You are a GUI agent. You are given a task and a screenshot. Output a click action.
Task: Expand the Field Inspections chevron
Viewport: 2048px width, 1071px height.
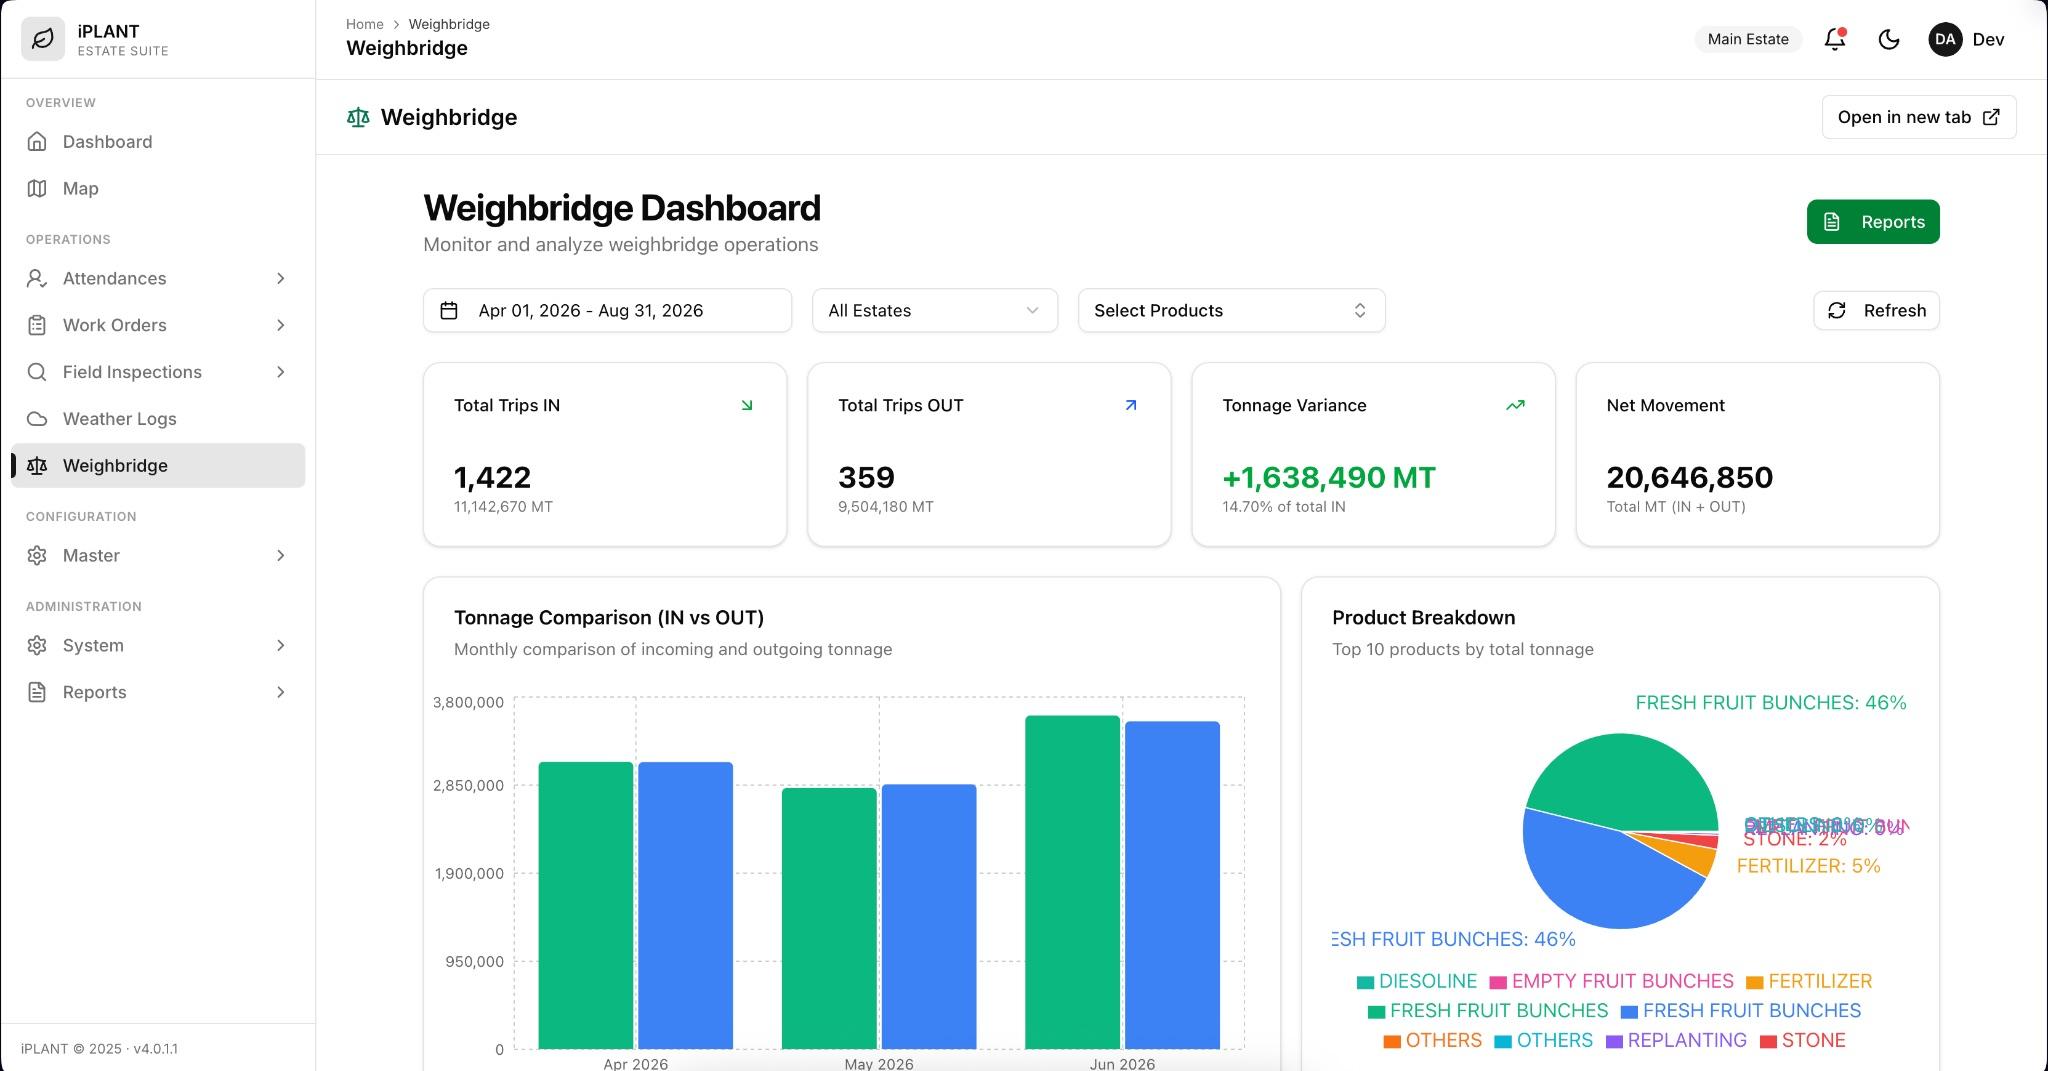[281, 372]
